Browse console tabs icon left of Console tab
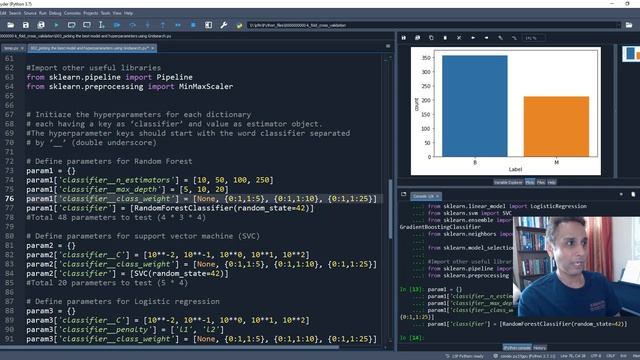Viewport: 640px width, 360px height. (x=403, y=195)
